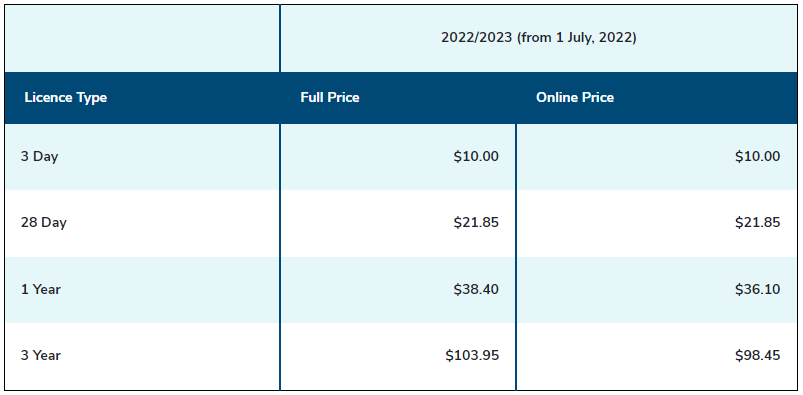Click the 28 Day online price $21.85
This screenshot has height=395, width=803.
[757, 223]
